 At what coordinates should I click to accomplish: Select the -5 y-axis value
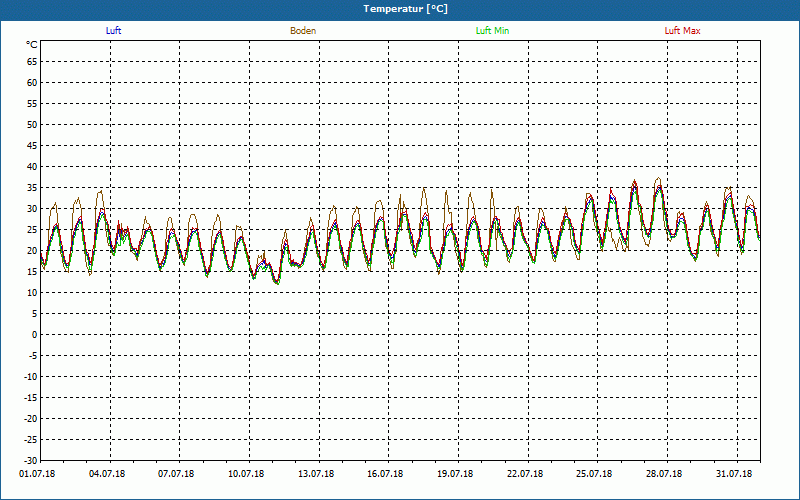click(x=33, y=356)
